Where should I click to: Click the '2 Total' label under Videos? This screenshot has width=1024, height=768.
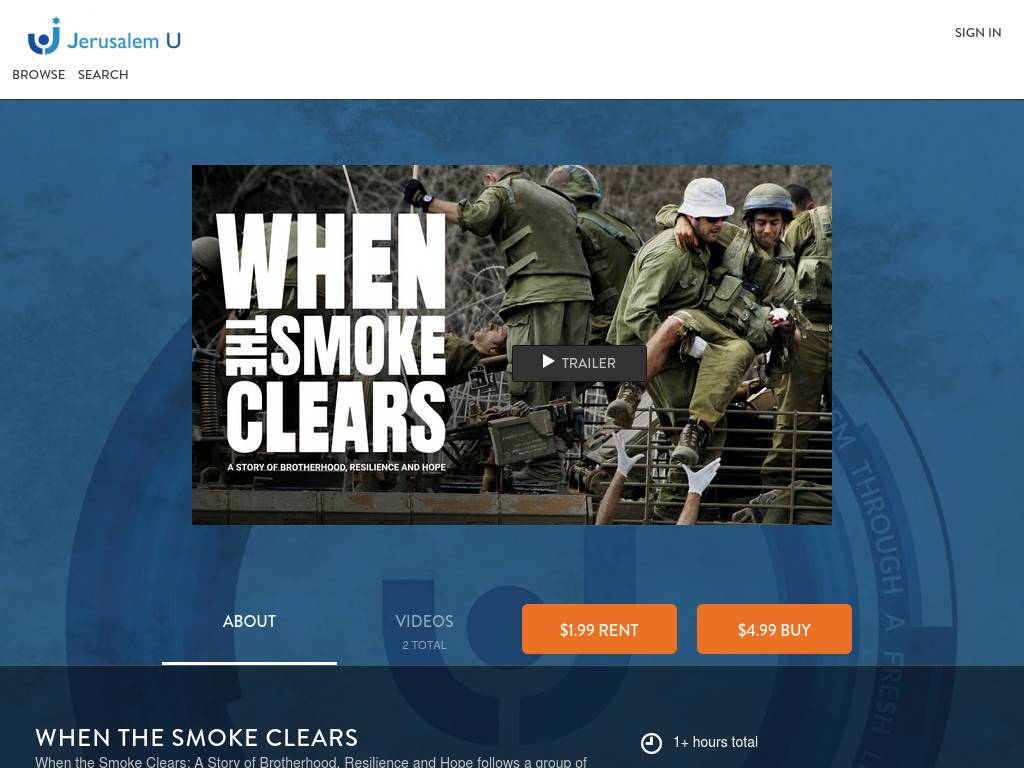[424, 645]
